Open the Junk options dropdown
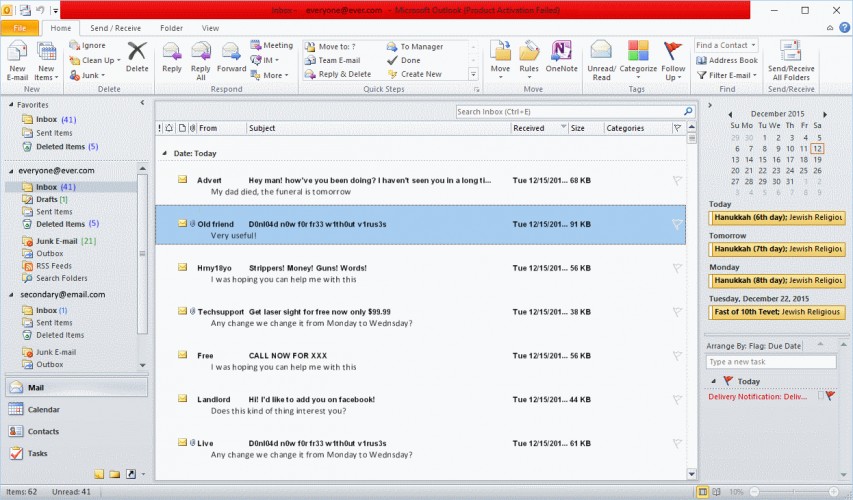The width and height of the screenshot is (853, 500). coord(87,75)
